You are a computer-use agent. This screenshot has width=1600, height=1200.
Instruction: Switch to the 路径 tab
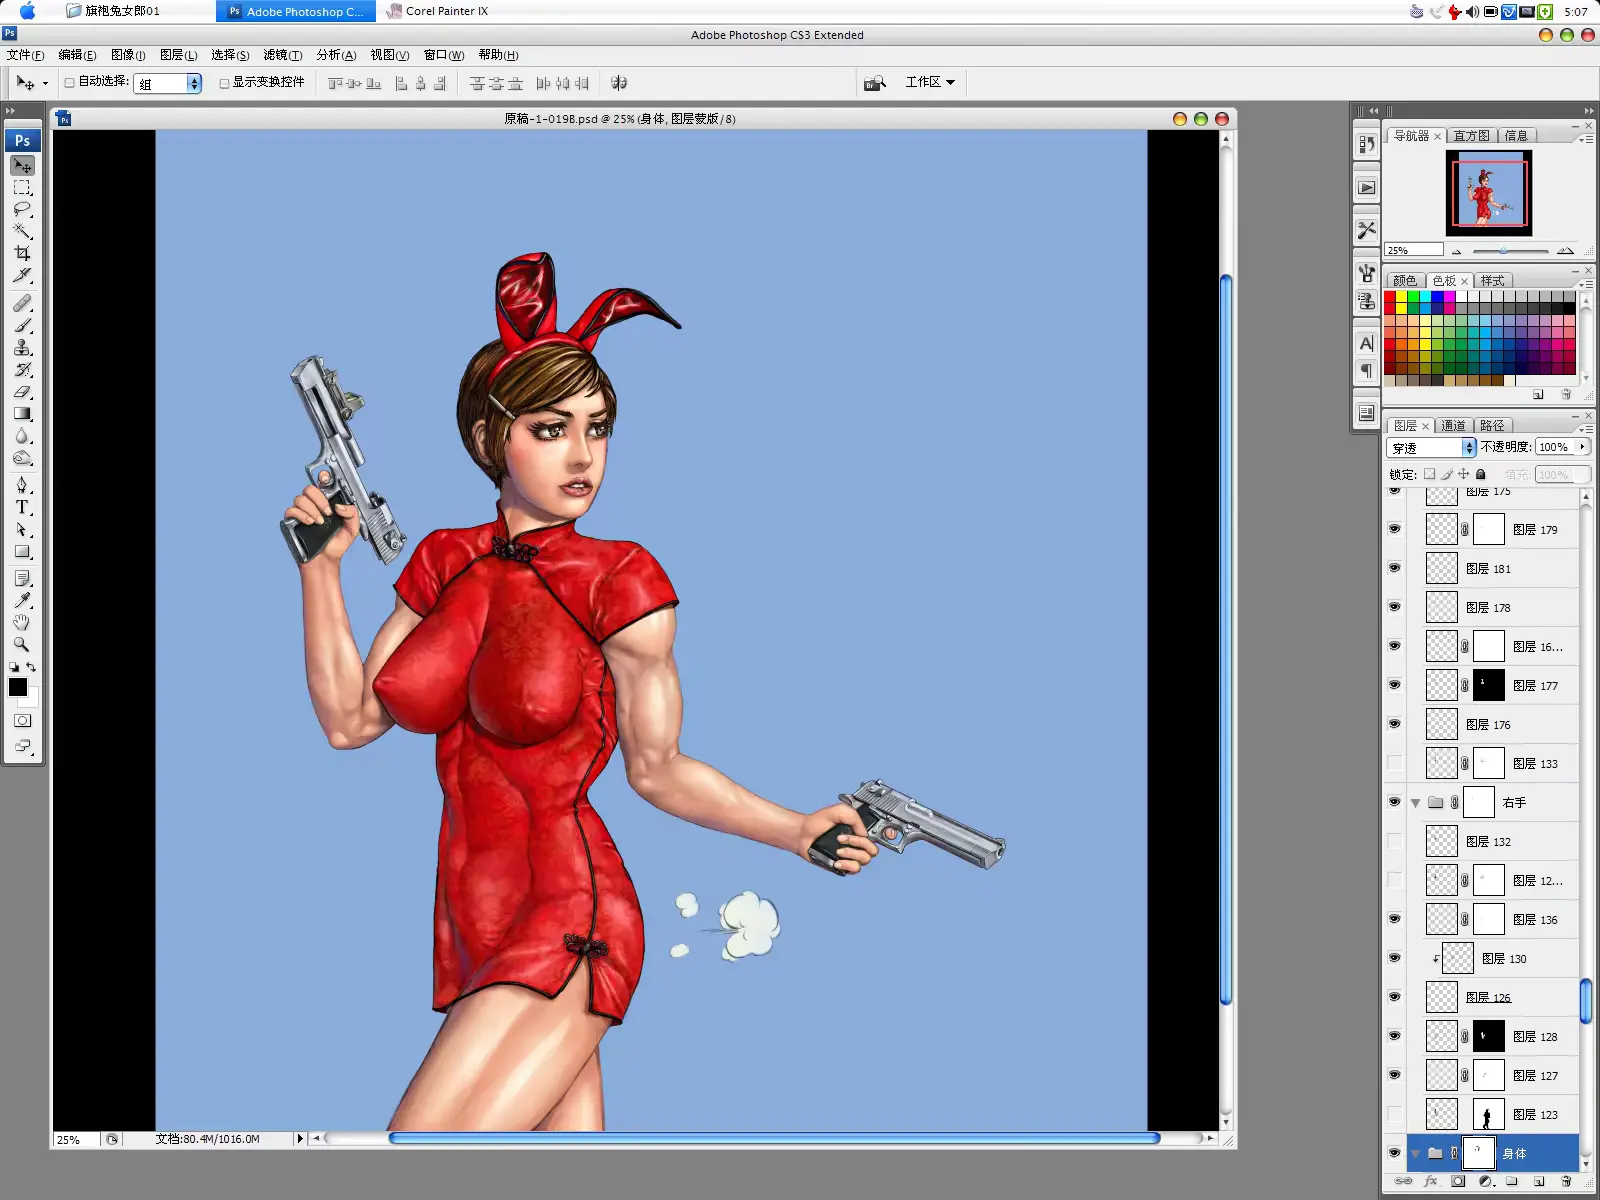[1492, 426]
